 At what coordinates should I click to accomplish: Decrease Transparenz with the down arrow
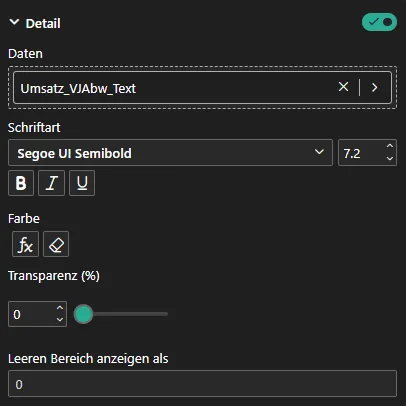pyautogui.click(x=60, y=319)
